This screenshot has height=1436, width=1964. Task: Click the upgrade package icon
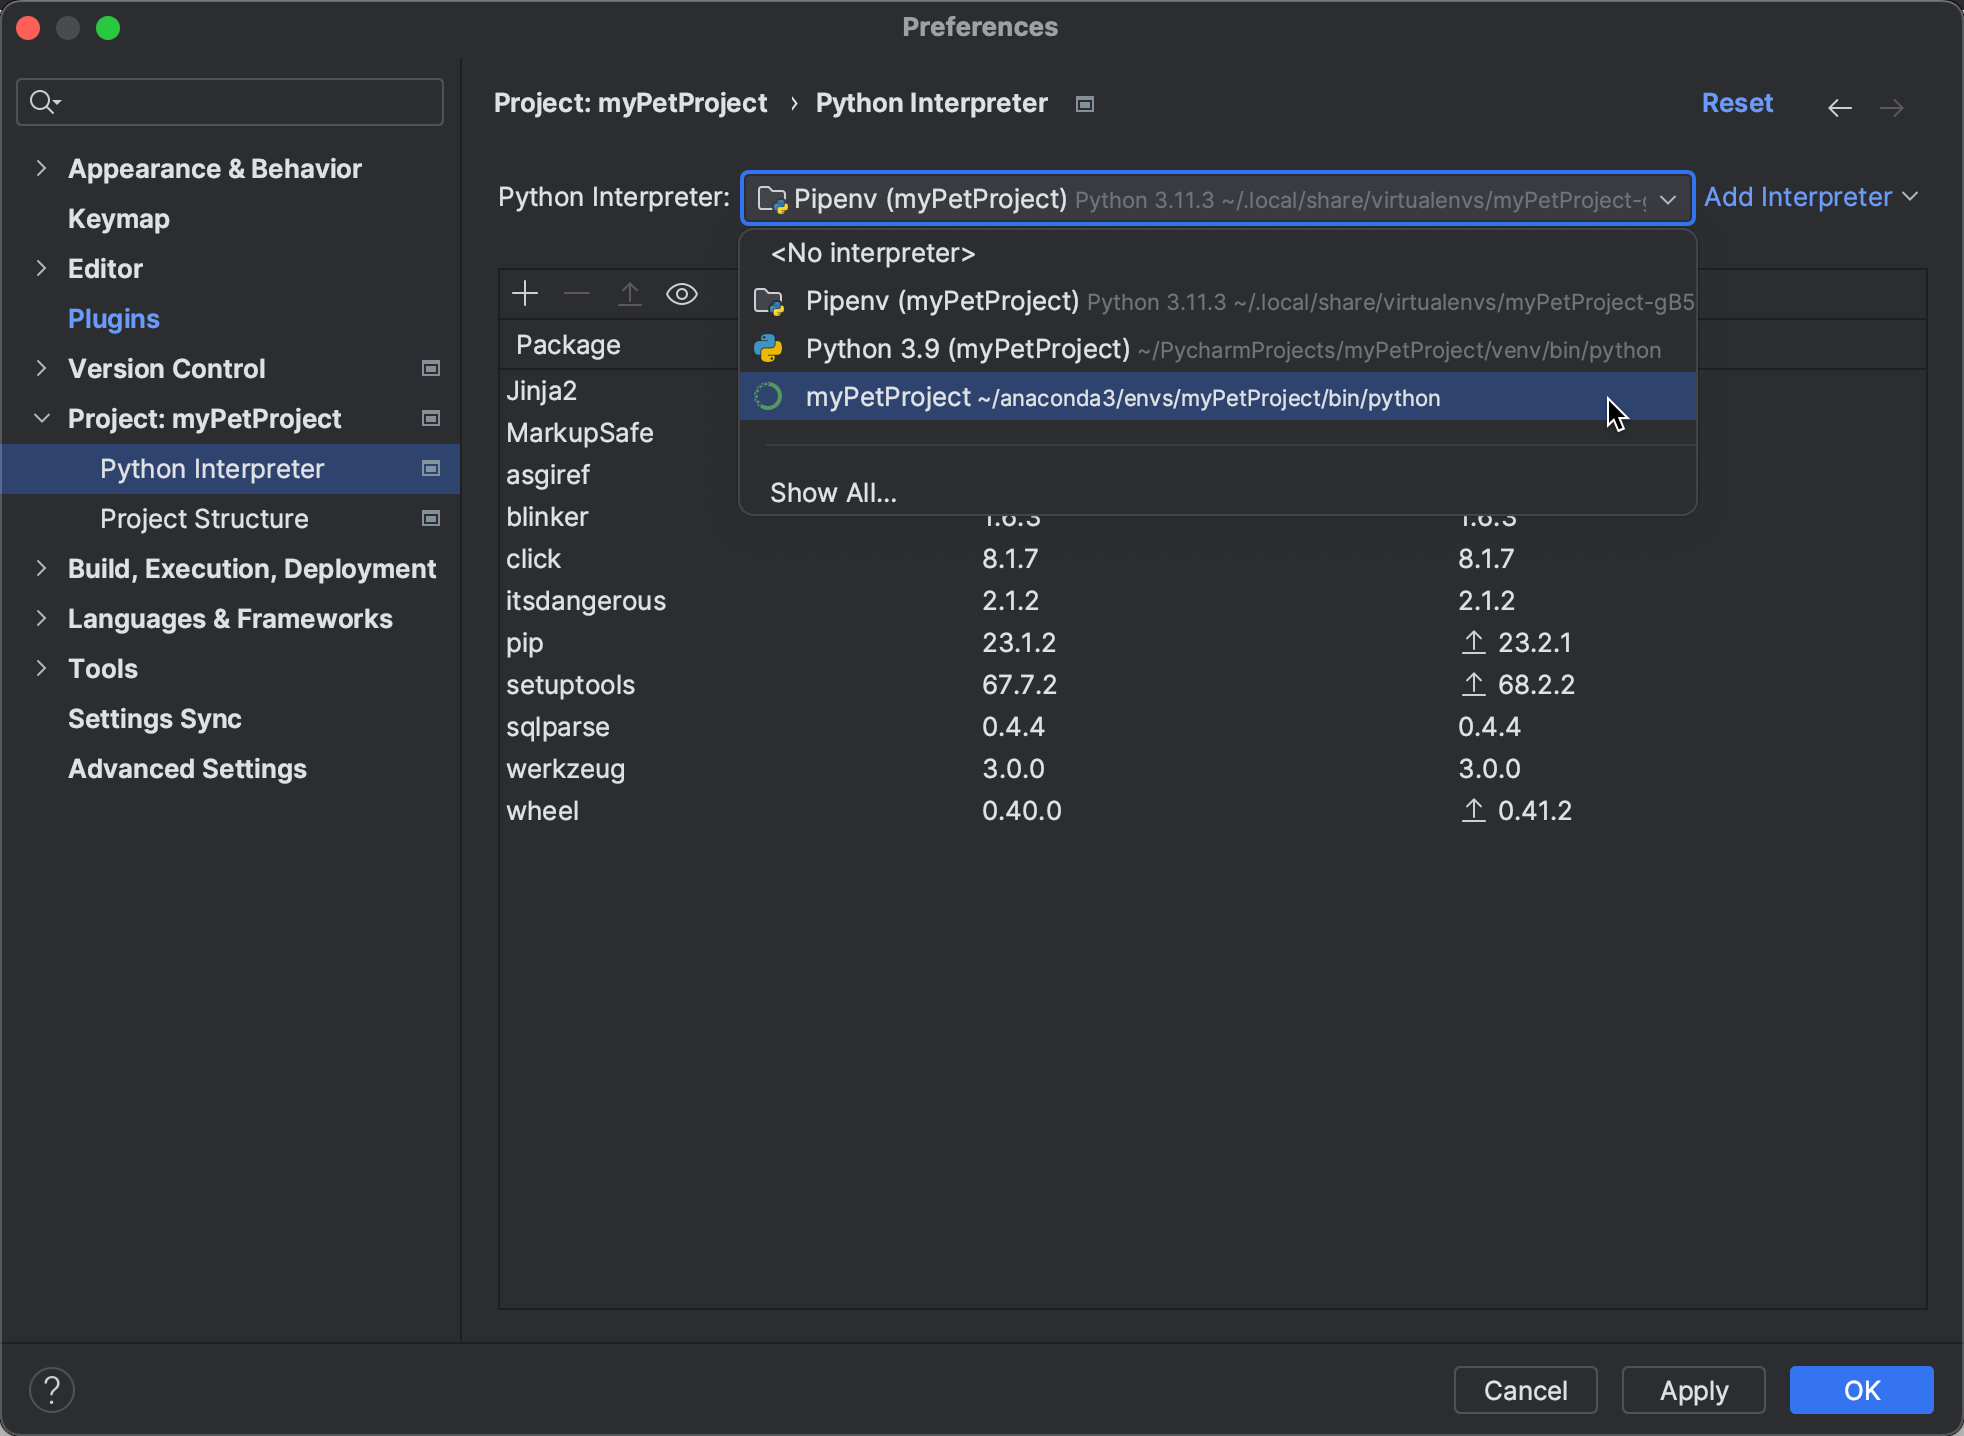[x=629, y=293]
